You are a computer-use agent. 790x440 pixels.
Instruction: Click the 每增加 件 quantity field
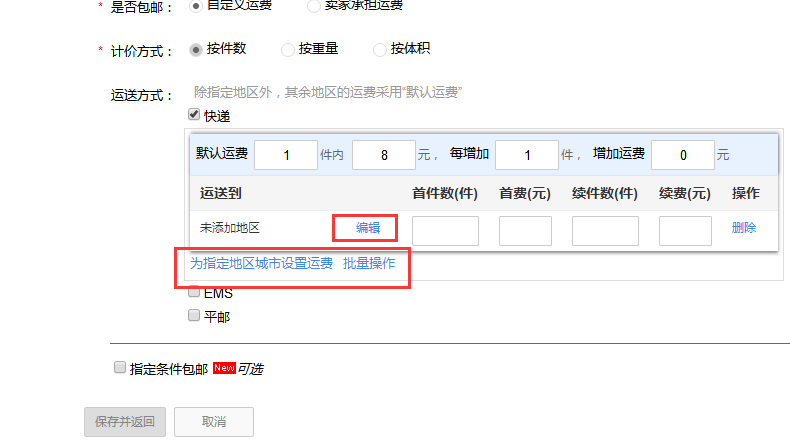[x=526, y=155]
